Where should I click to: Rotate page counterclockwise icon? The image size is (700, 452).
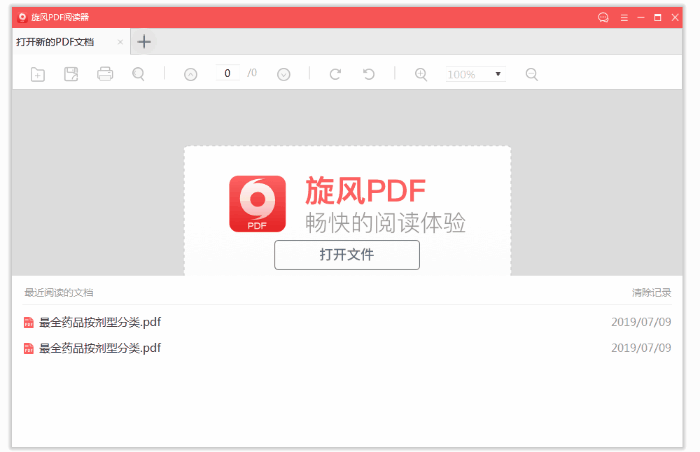[x=369, y=74]
